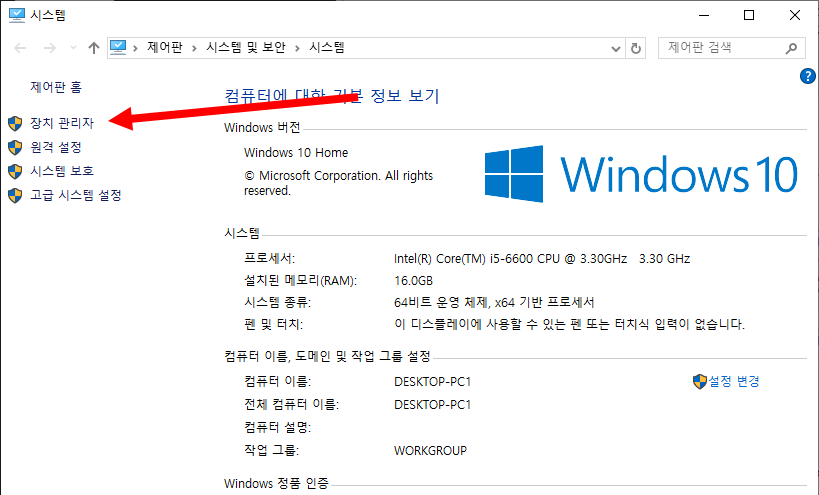Click the Windows 10 logo image
819x495 pixels.
click(641, 174)
